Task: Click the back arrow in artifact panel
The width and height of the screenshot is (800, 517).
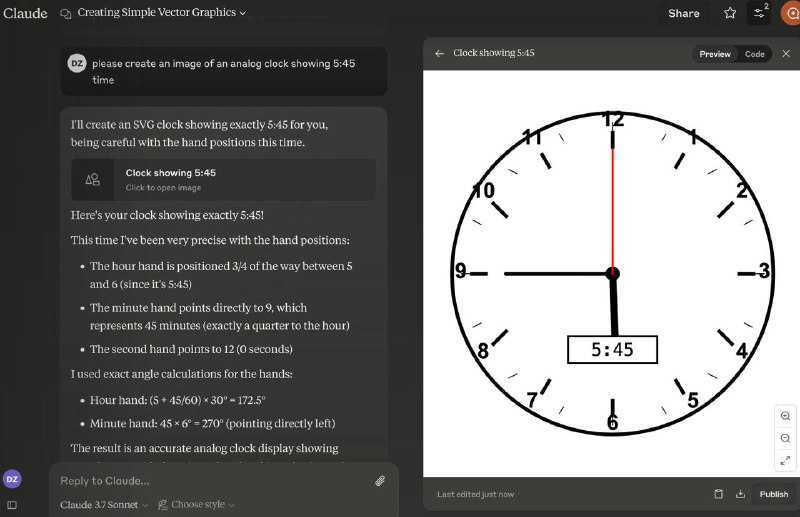Action: (x=439, y=53)
